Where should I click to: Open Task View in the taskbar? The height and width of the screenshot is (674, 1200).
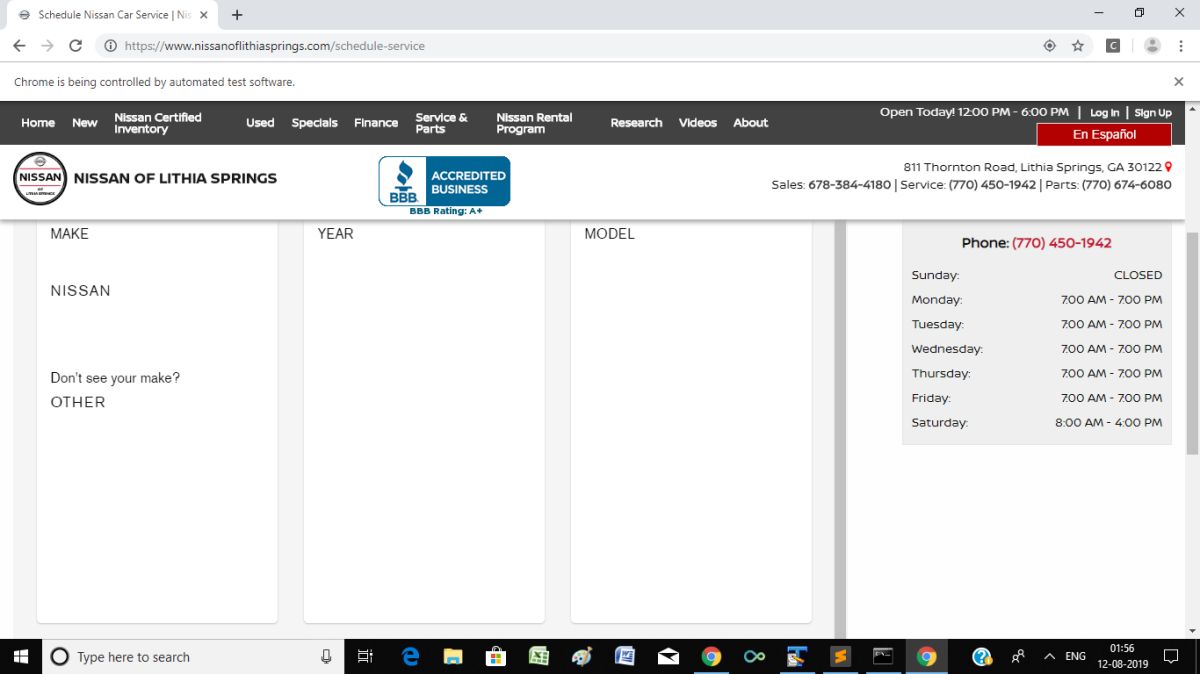(x=365, y=657)
